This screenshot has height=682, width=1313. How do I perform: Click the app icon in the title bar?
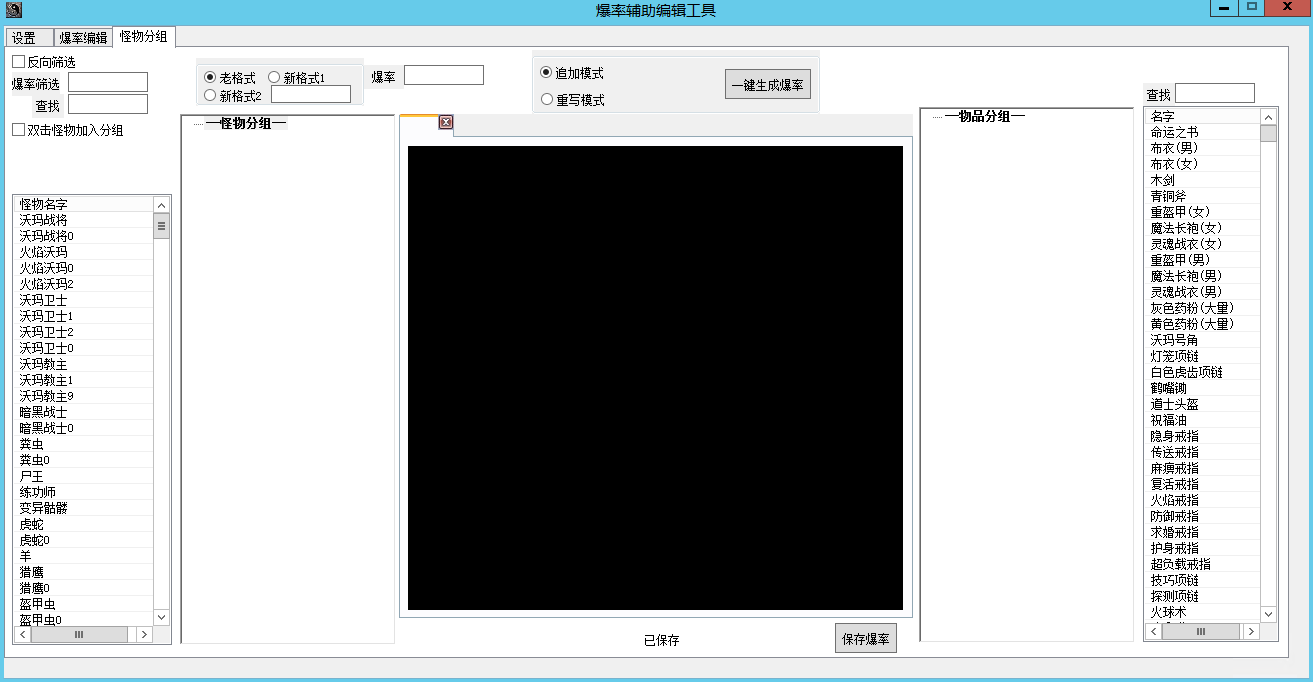[13, 10]
